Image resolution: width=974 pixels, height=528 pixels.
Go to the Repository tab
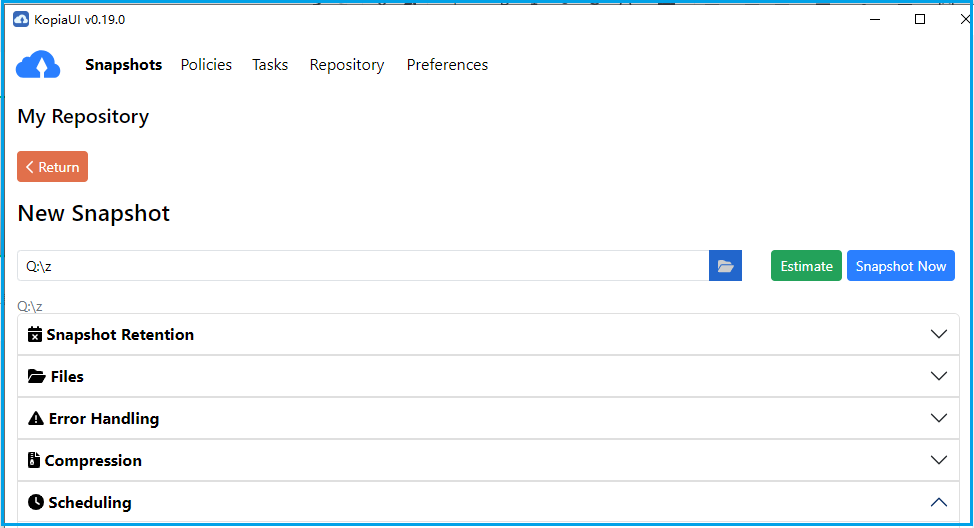[x=347, y=65]
